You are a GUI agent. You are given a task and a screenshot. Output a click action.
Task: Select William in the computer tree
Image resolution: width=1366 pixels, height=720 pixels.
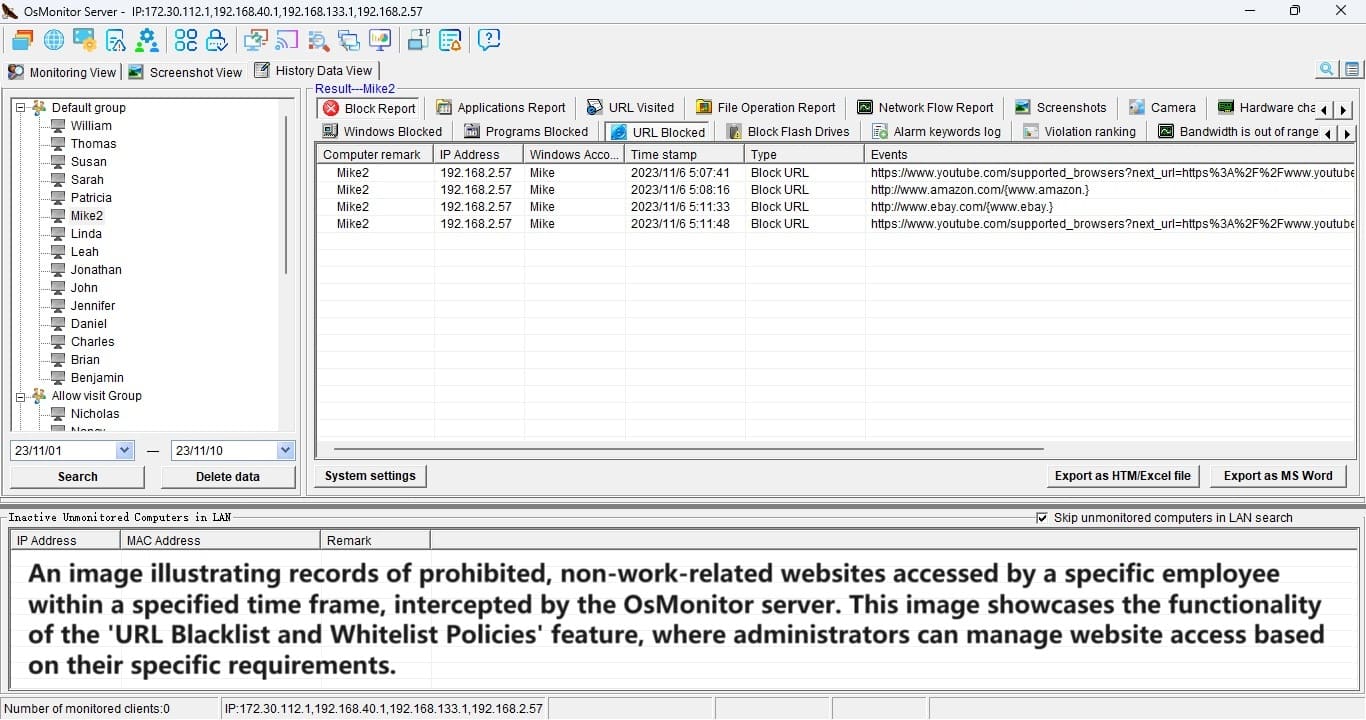[x=91, y=125]
